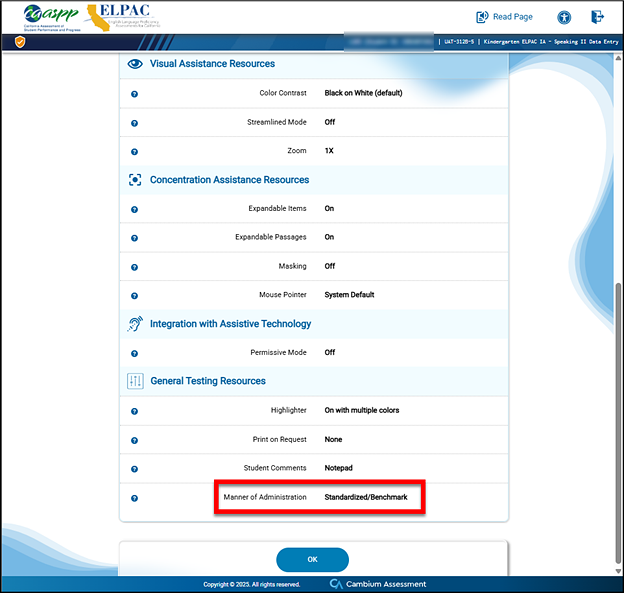Click the Permissive Mode 'Off' value
The image size is (624, 593).
click(330, 352)
